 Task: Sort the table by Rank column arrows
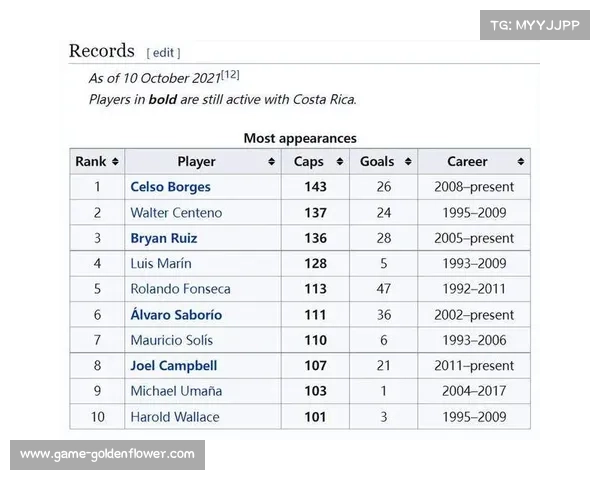click(115, 162)
